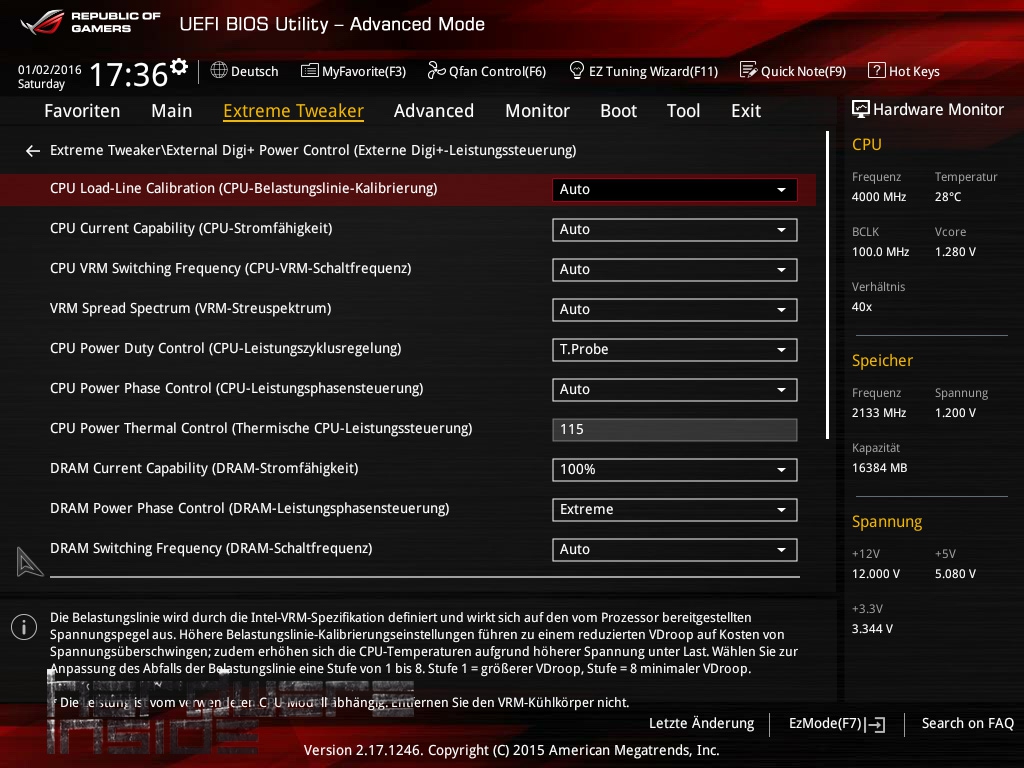Select the DRAM Power Phase Control label
The height and width of the screenshot is (768, 1024).
249,509
